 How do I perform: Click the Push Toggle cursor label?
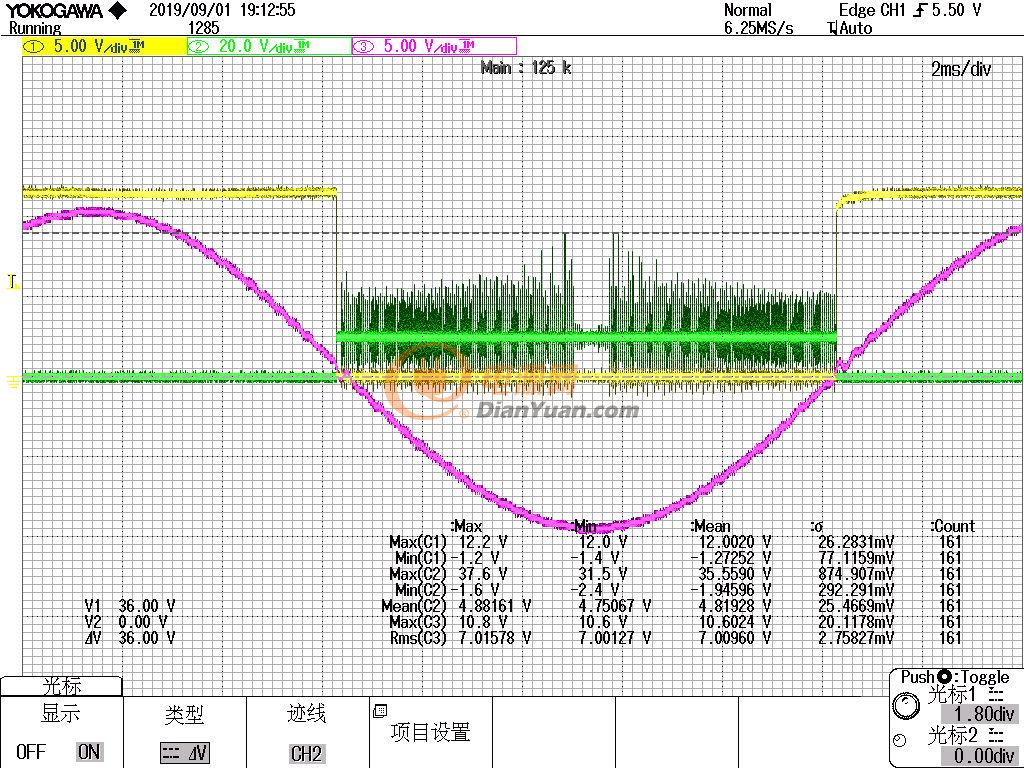point(956,677)
